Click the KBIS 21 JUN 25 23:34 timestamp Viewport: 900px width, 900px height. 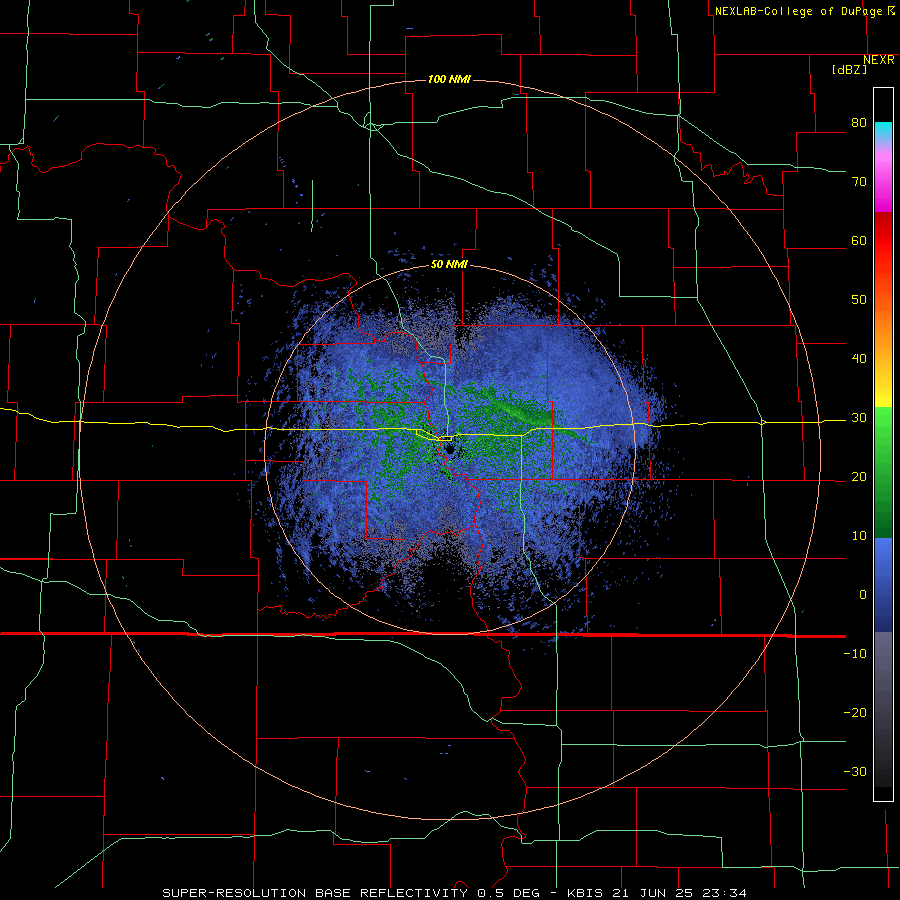coord(657,893)
